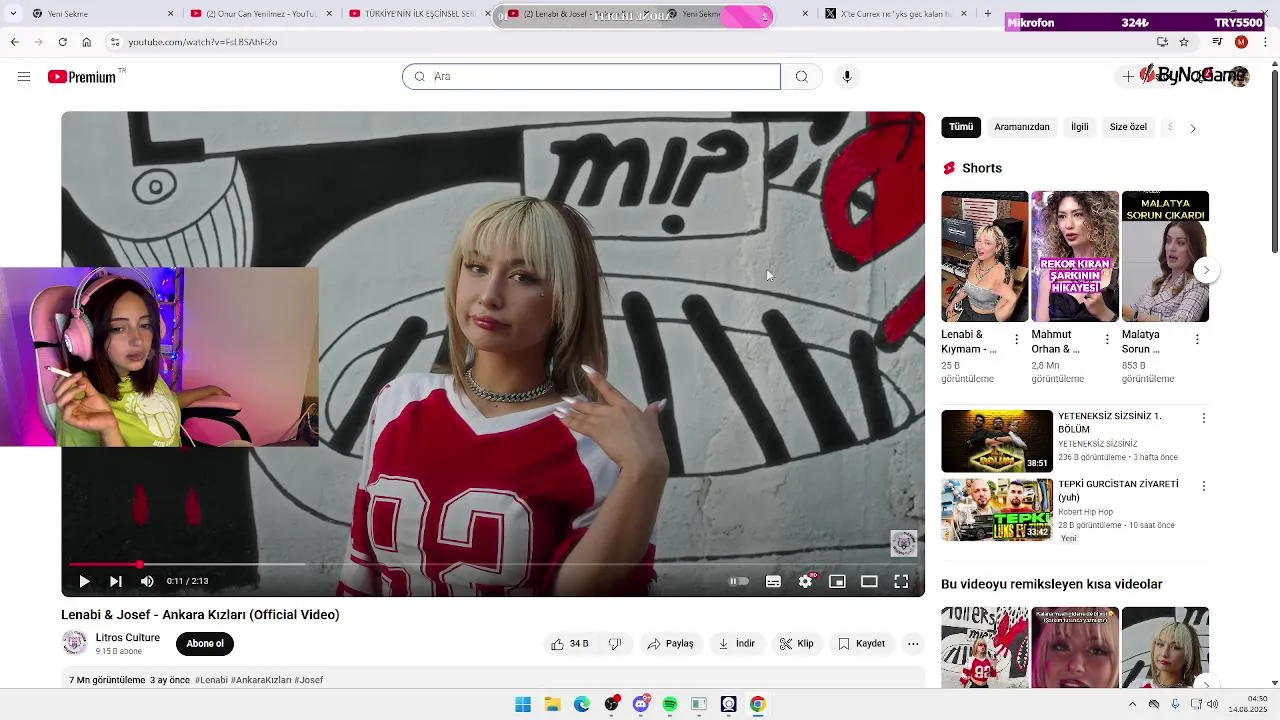Open Mahmut Orhan short thumbnail

(1075, 257)
